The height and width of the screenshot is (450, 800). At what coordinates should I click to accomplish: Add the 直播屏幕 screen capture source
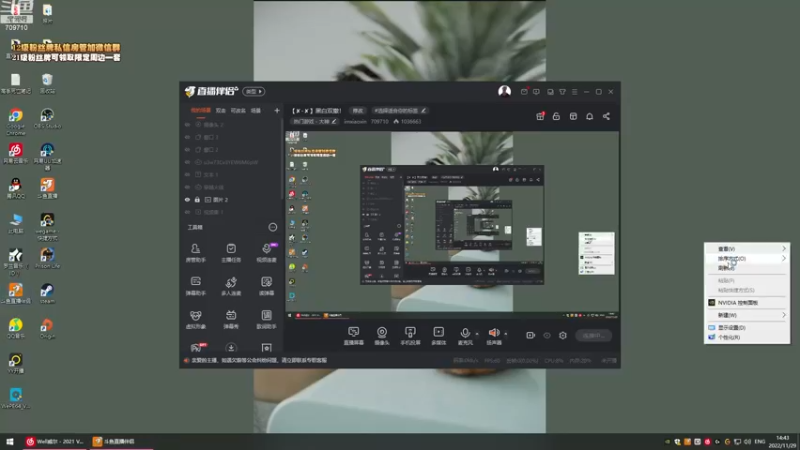pos(354,336)
